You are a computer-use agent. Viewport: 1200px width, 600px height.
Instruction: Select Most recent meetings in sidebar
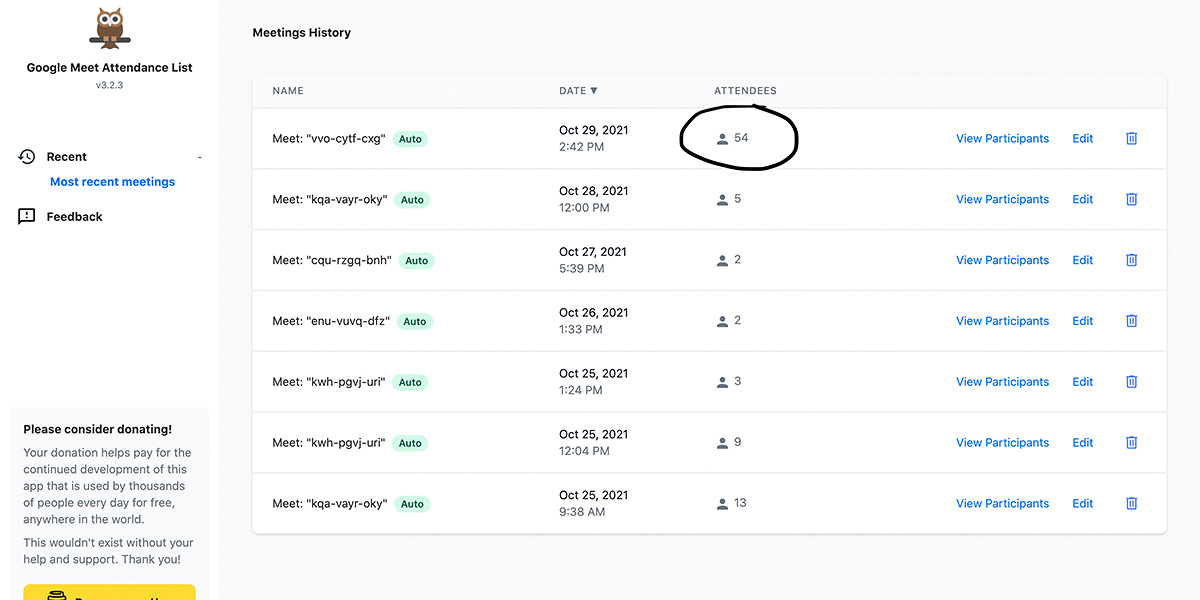click(x=112, y=182)
